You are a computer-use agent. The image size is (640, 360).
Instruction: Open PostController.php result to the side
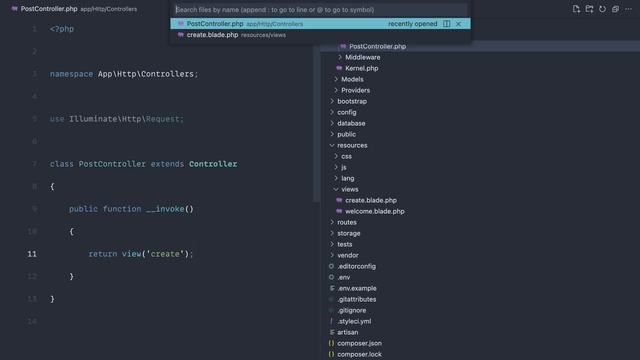[x=447, y=24]
